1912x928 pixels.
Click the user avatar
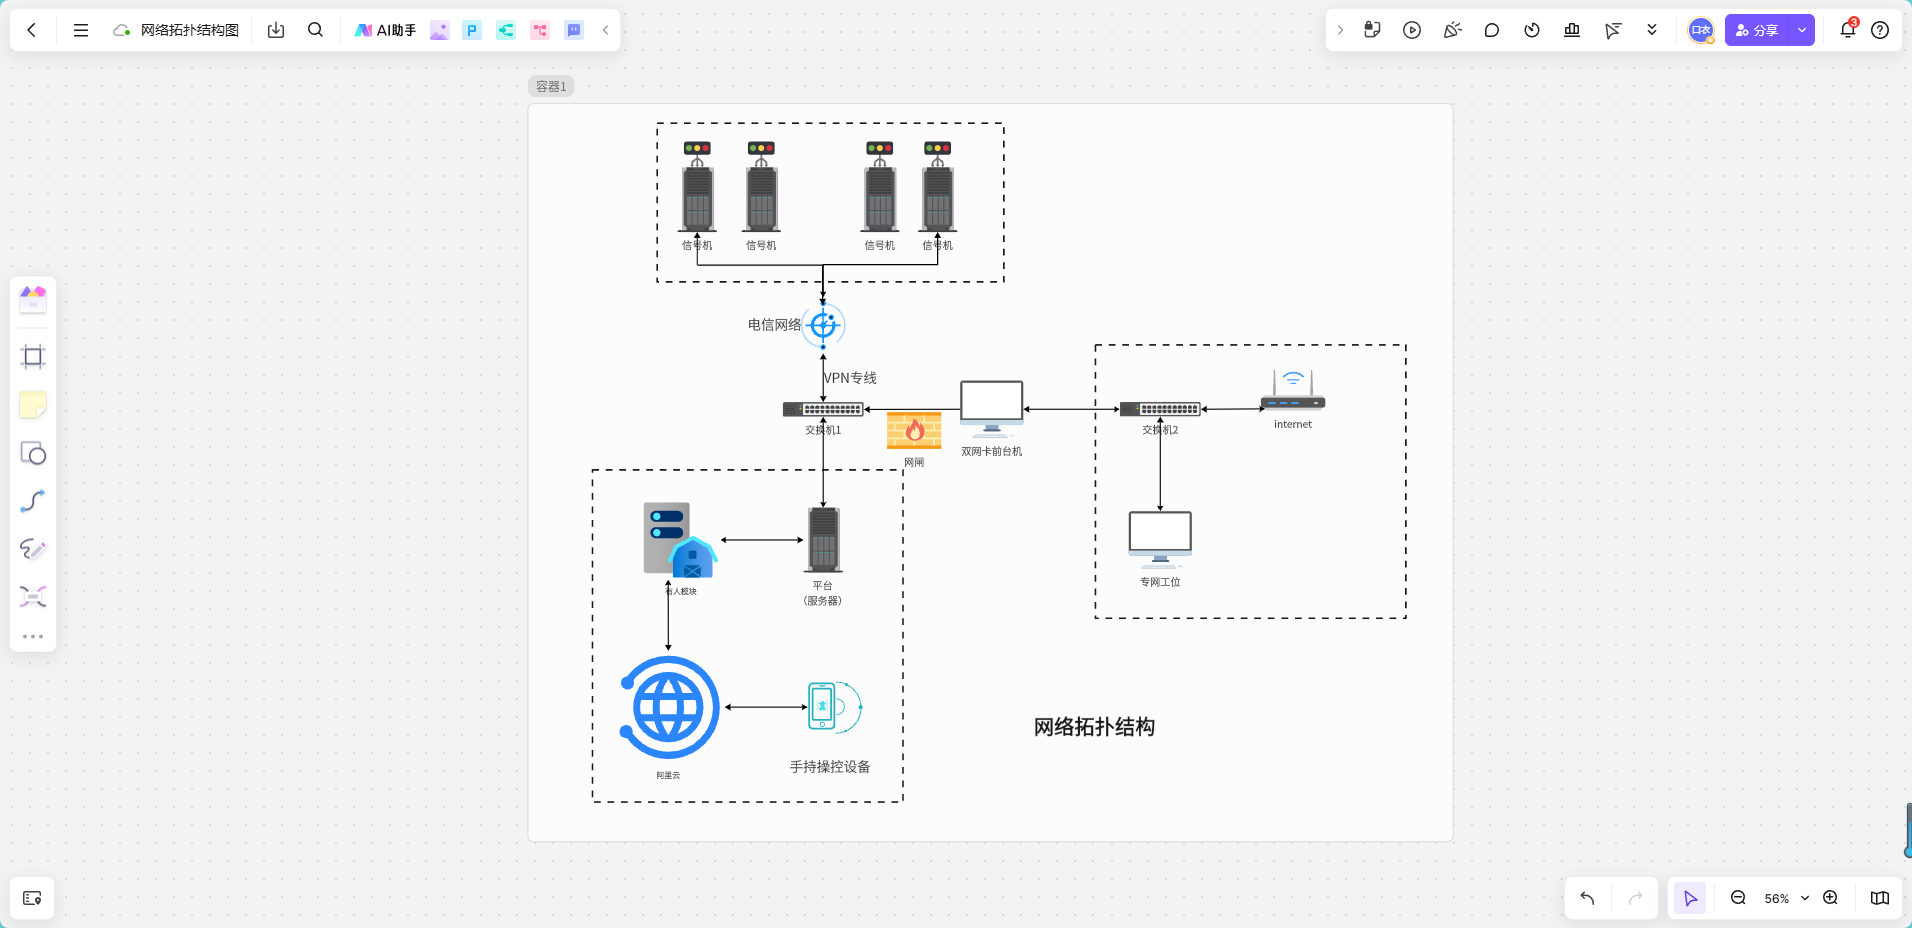pyautogui.click(x=1700, y=30)
